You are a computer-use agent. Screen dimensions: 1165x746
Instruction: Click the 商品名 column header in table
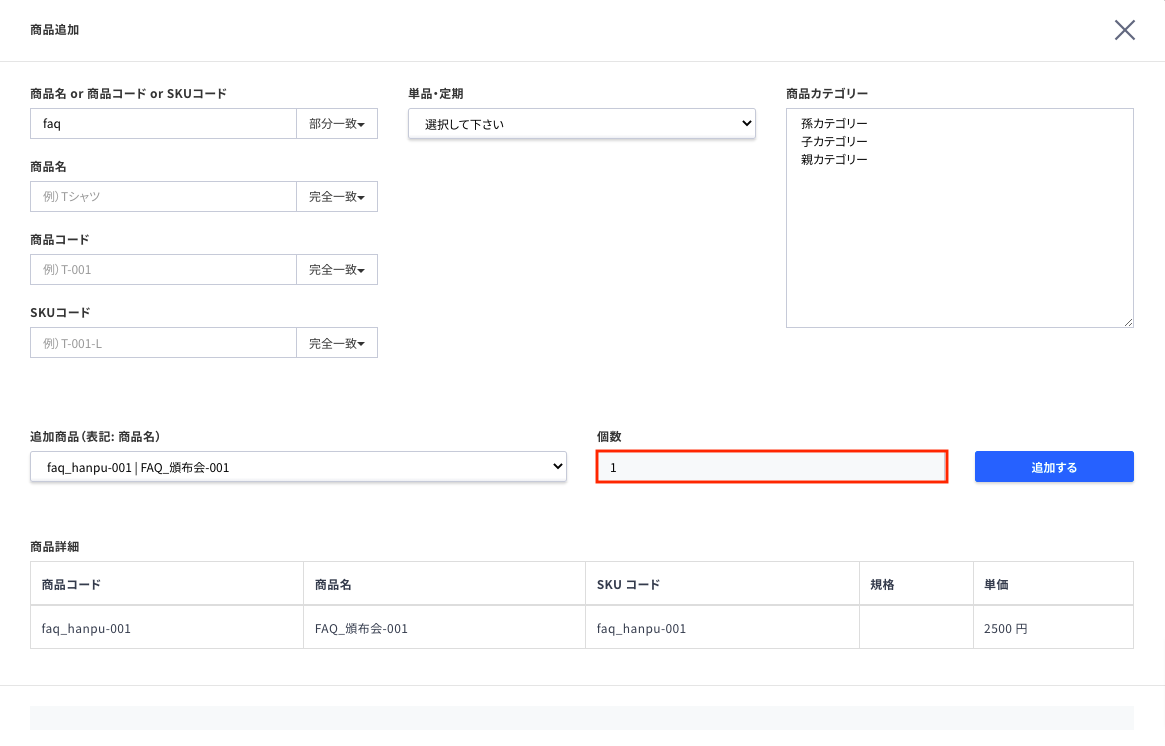point(333,584)
